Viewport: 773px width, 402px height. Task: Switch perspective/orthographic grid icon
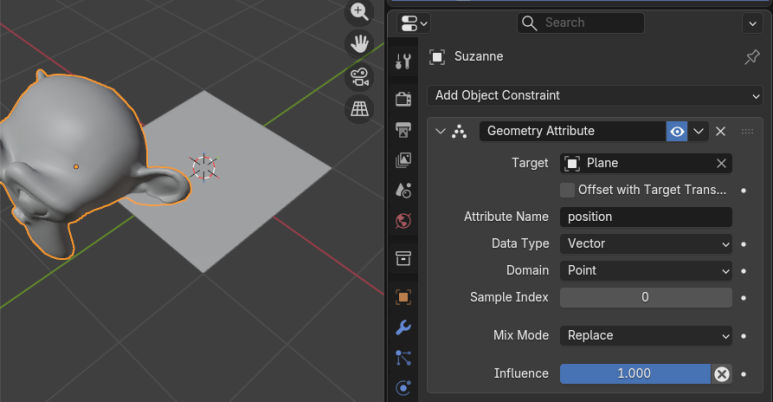click(359, 109)
